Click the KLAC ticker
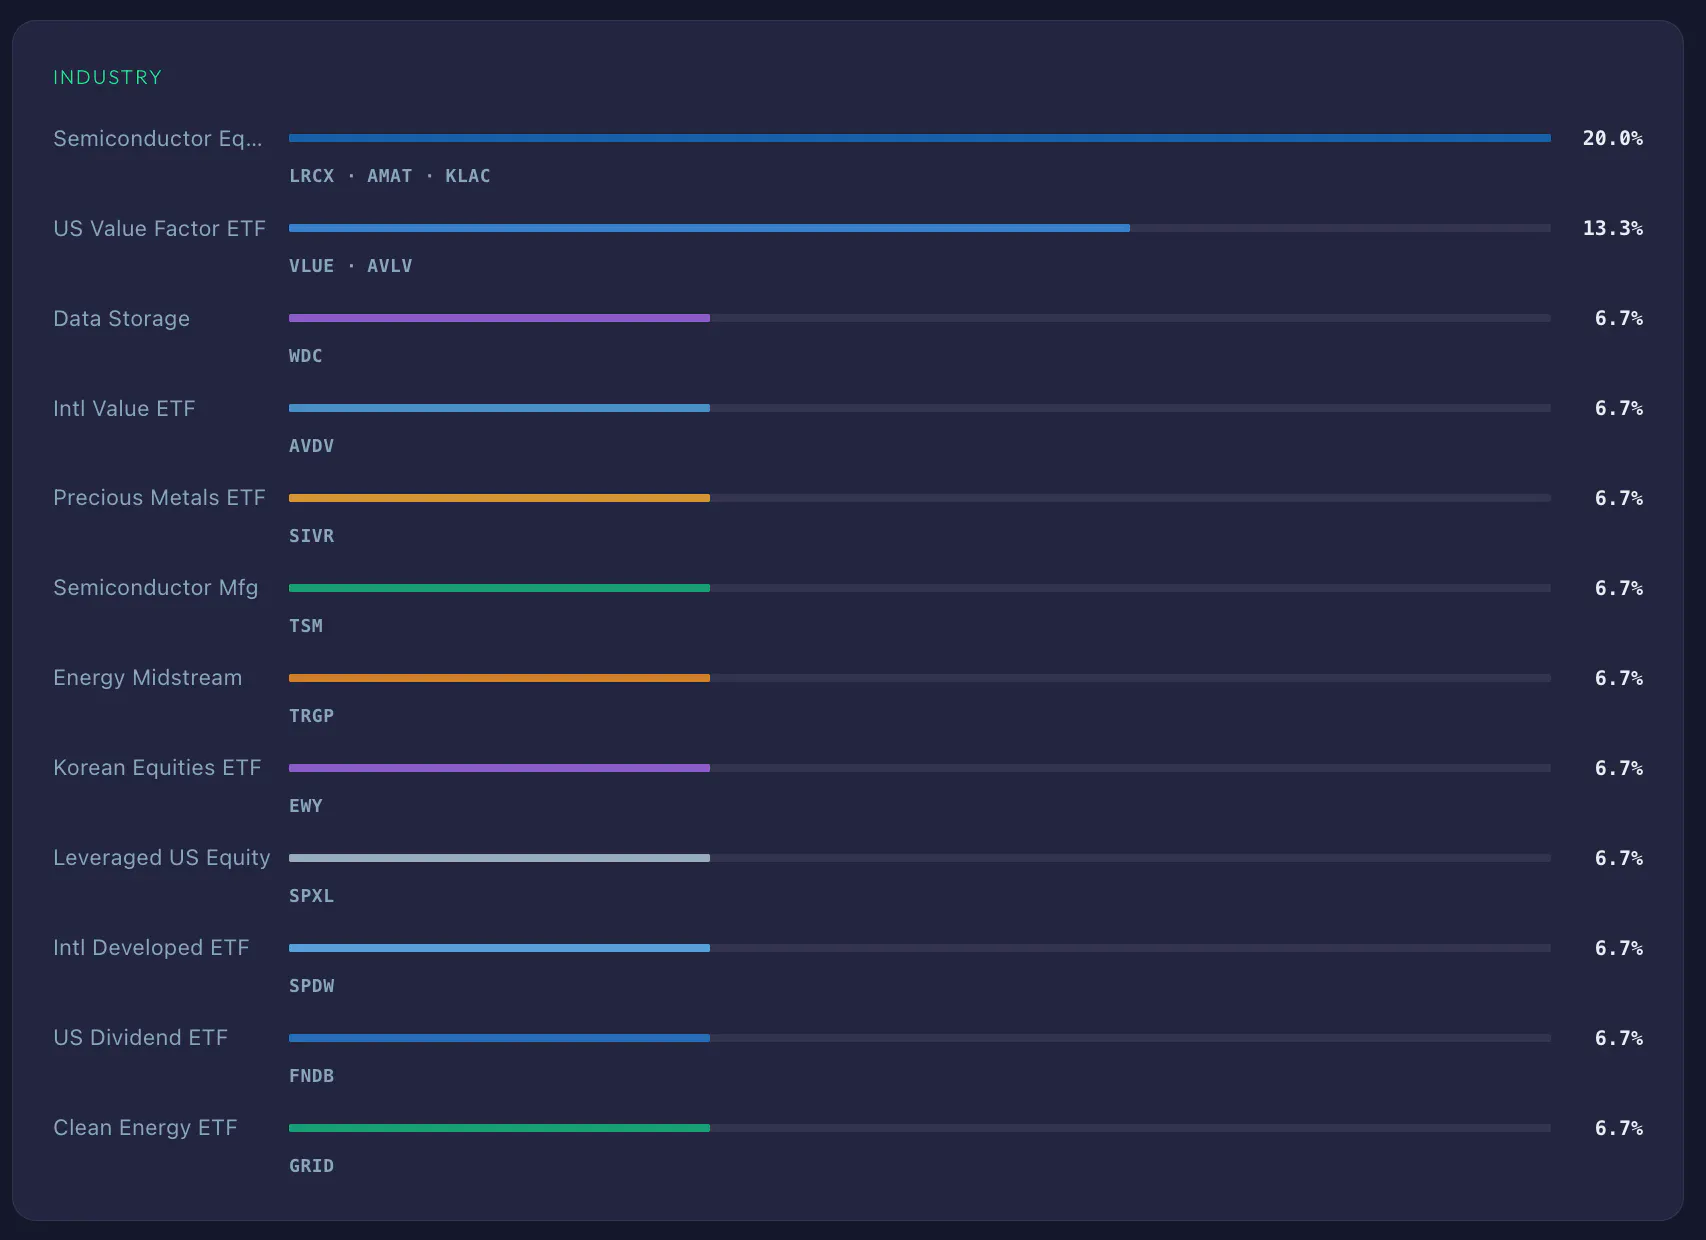Viewport: 1706px width, 1240px height. click(468, 176)
